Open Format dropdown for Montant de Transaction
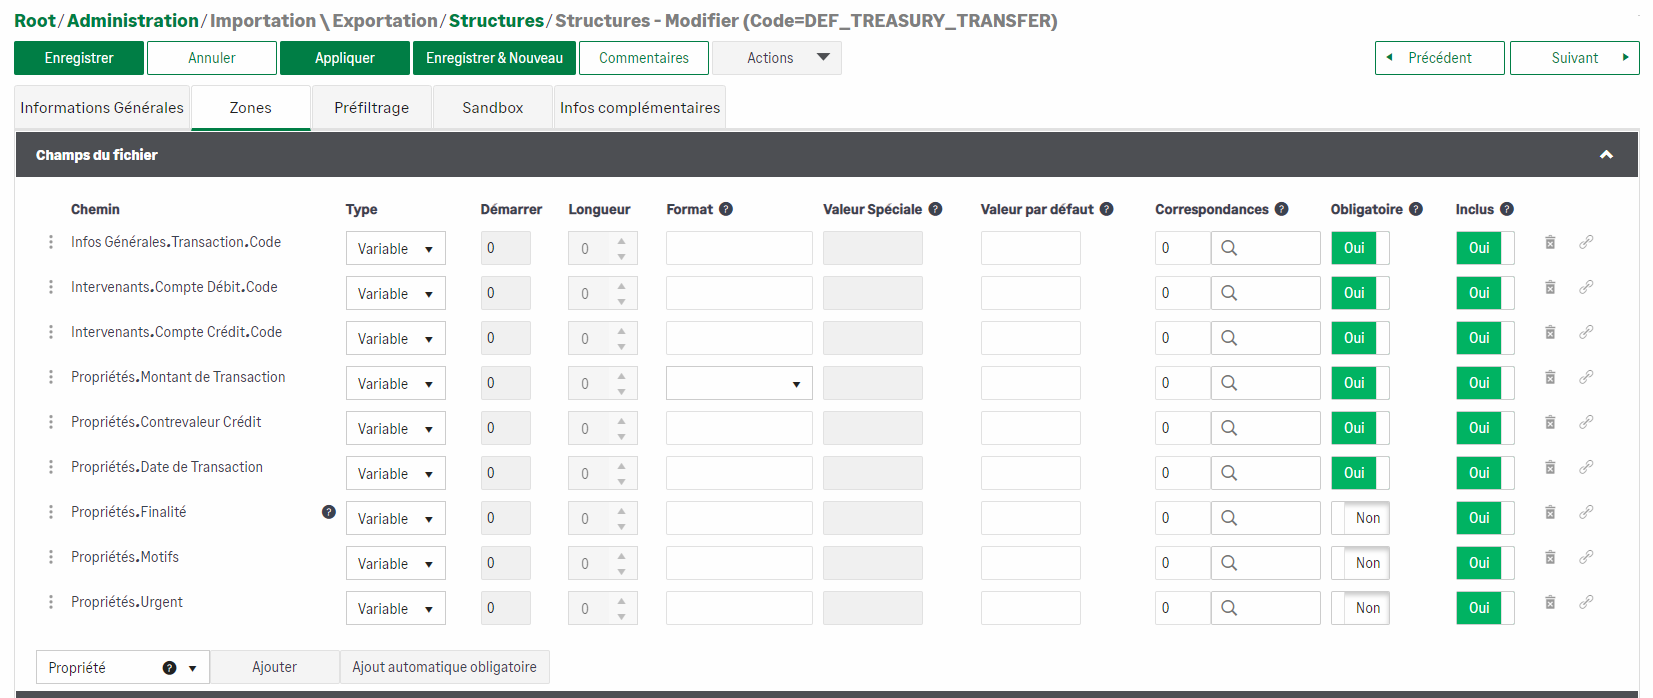This screenshot has height=698, width=1653. pos(739,384)
